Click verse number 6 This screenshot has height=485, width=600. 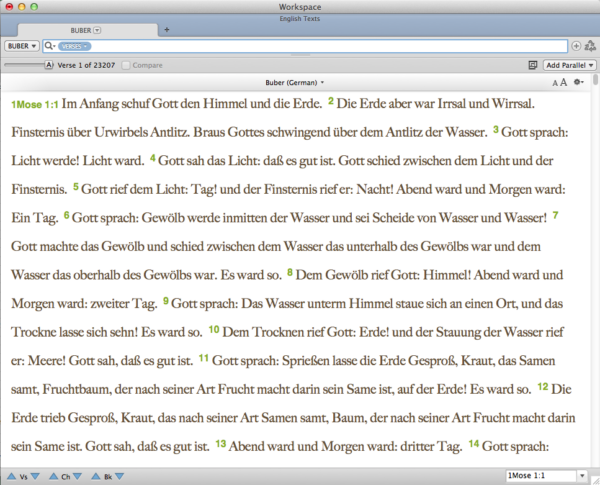tap(67, 215)
